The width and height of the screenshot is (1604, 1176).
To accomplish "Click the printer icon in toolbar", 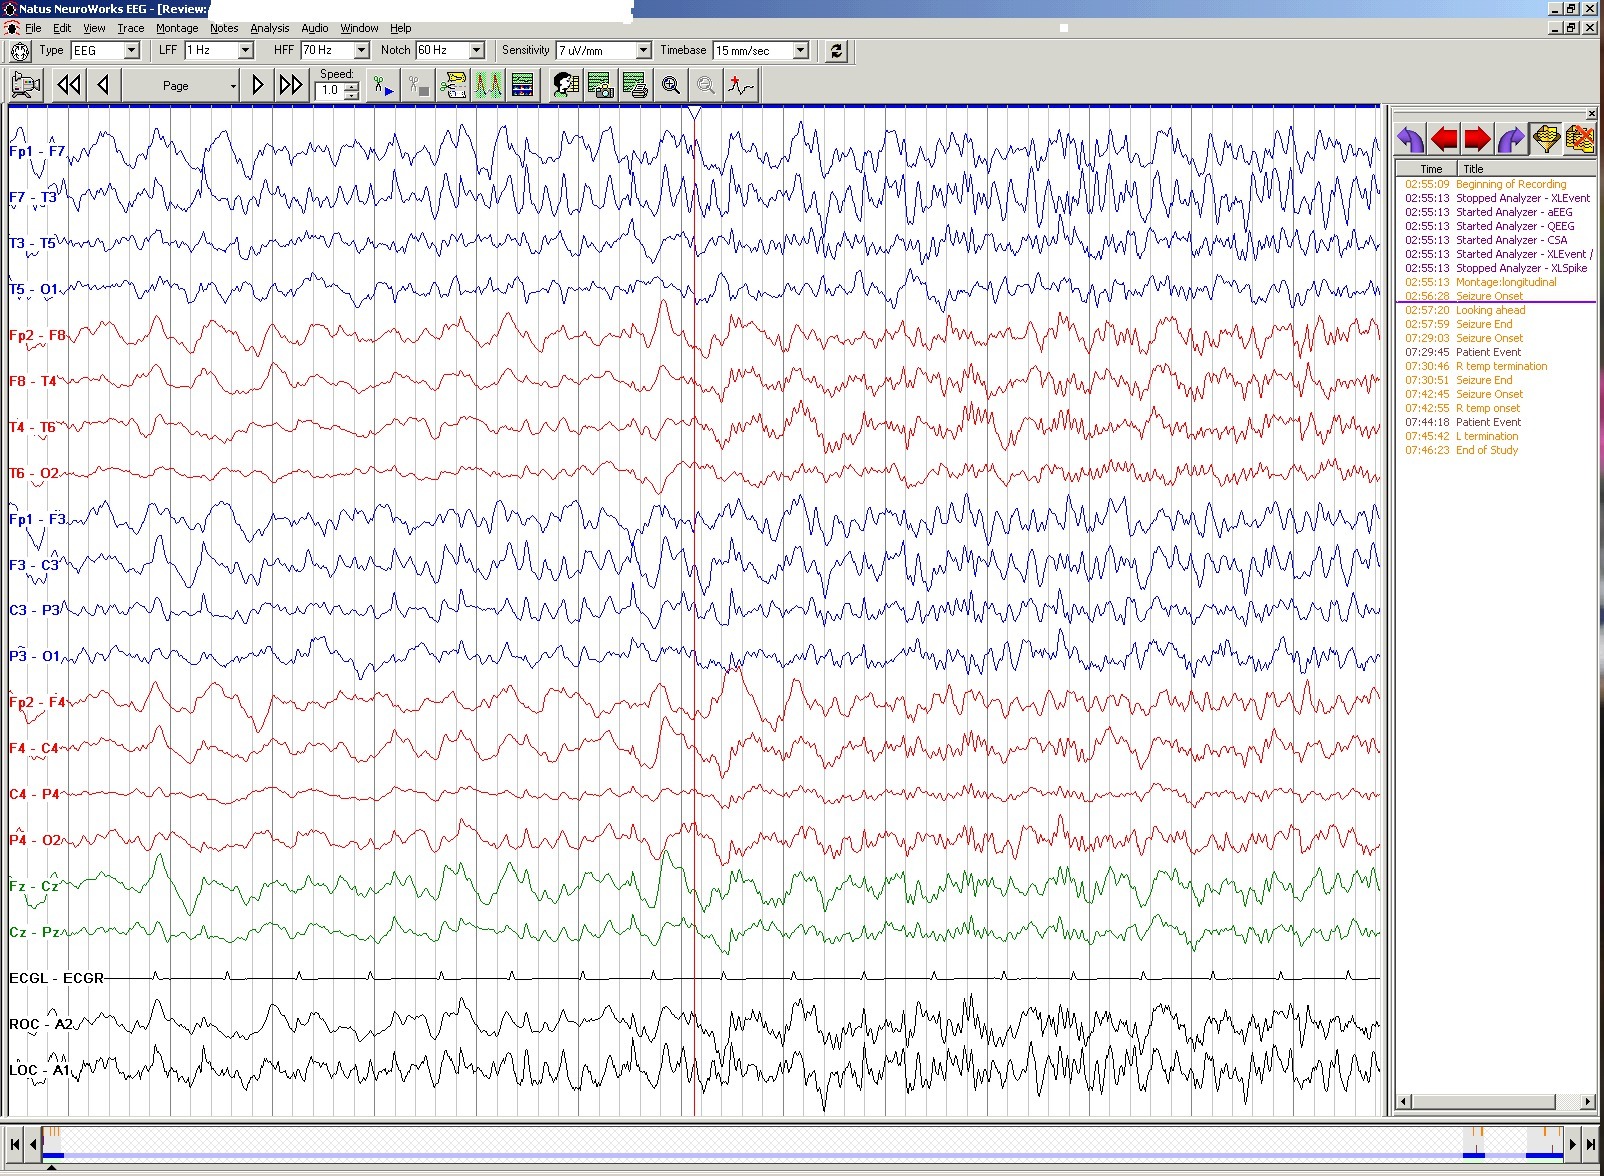I will (634, 86).
